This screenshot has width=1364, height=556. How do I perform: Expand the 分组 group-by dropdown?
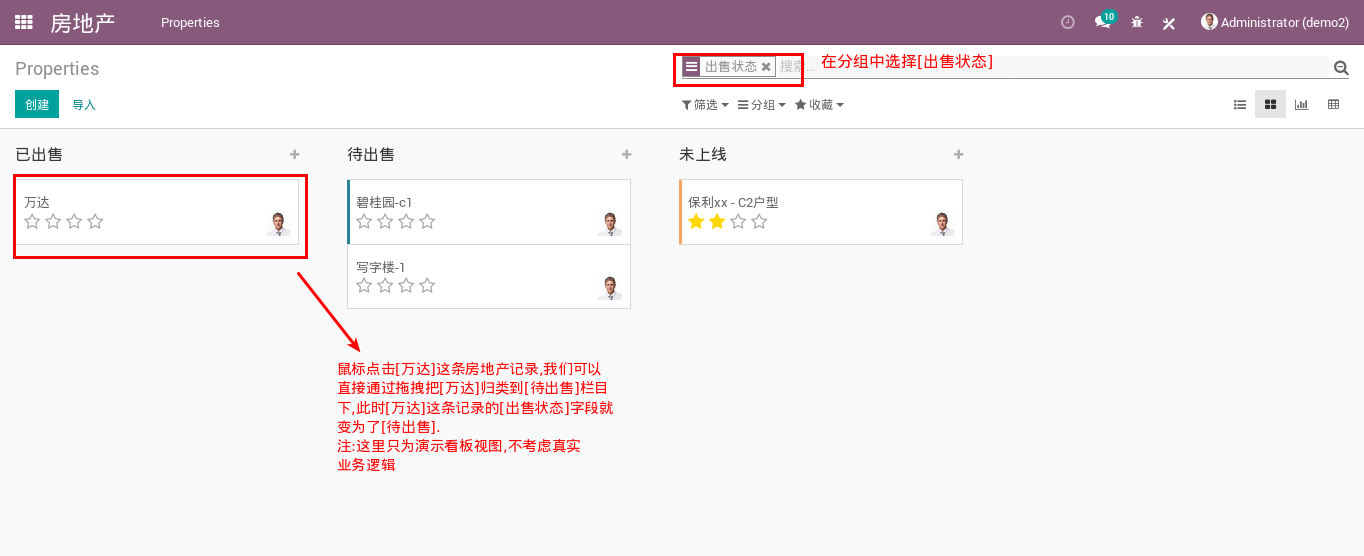coord(761,105)
